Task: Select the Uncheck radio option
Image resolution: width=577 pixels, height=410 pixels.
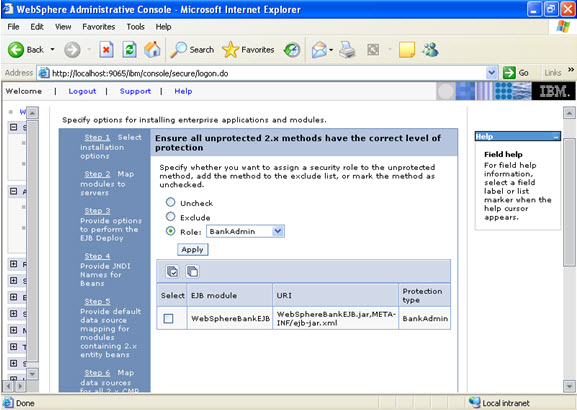Action: pyautogui.click(x=170, y=202)
